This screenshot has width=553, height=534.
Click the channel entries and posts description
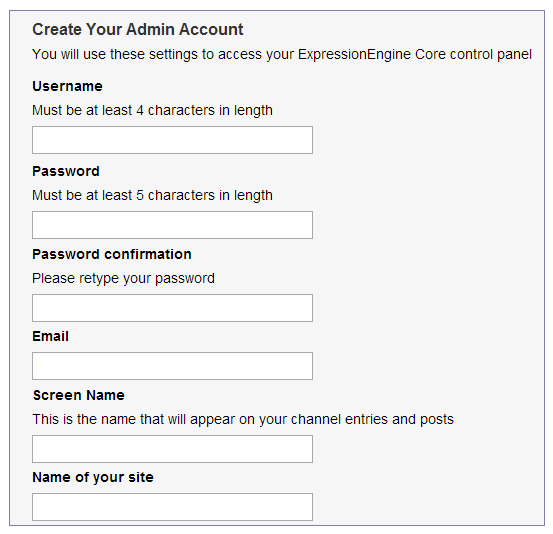tap(243, 419)
